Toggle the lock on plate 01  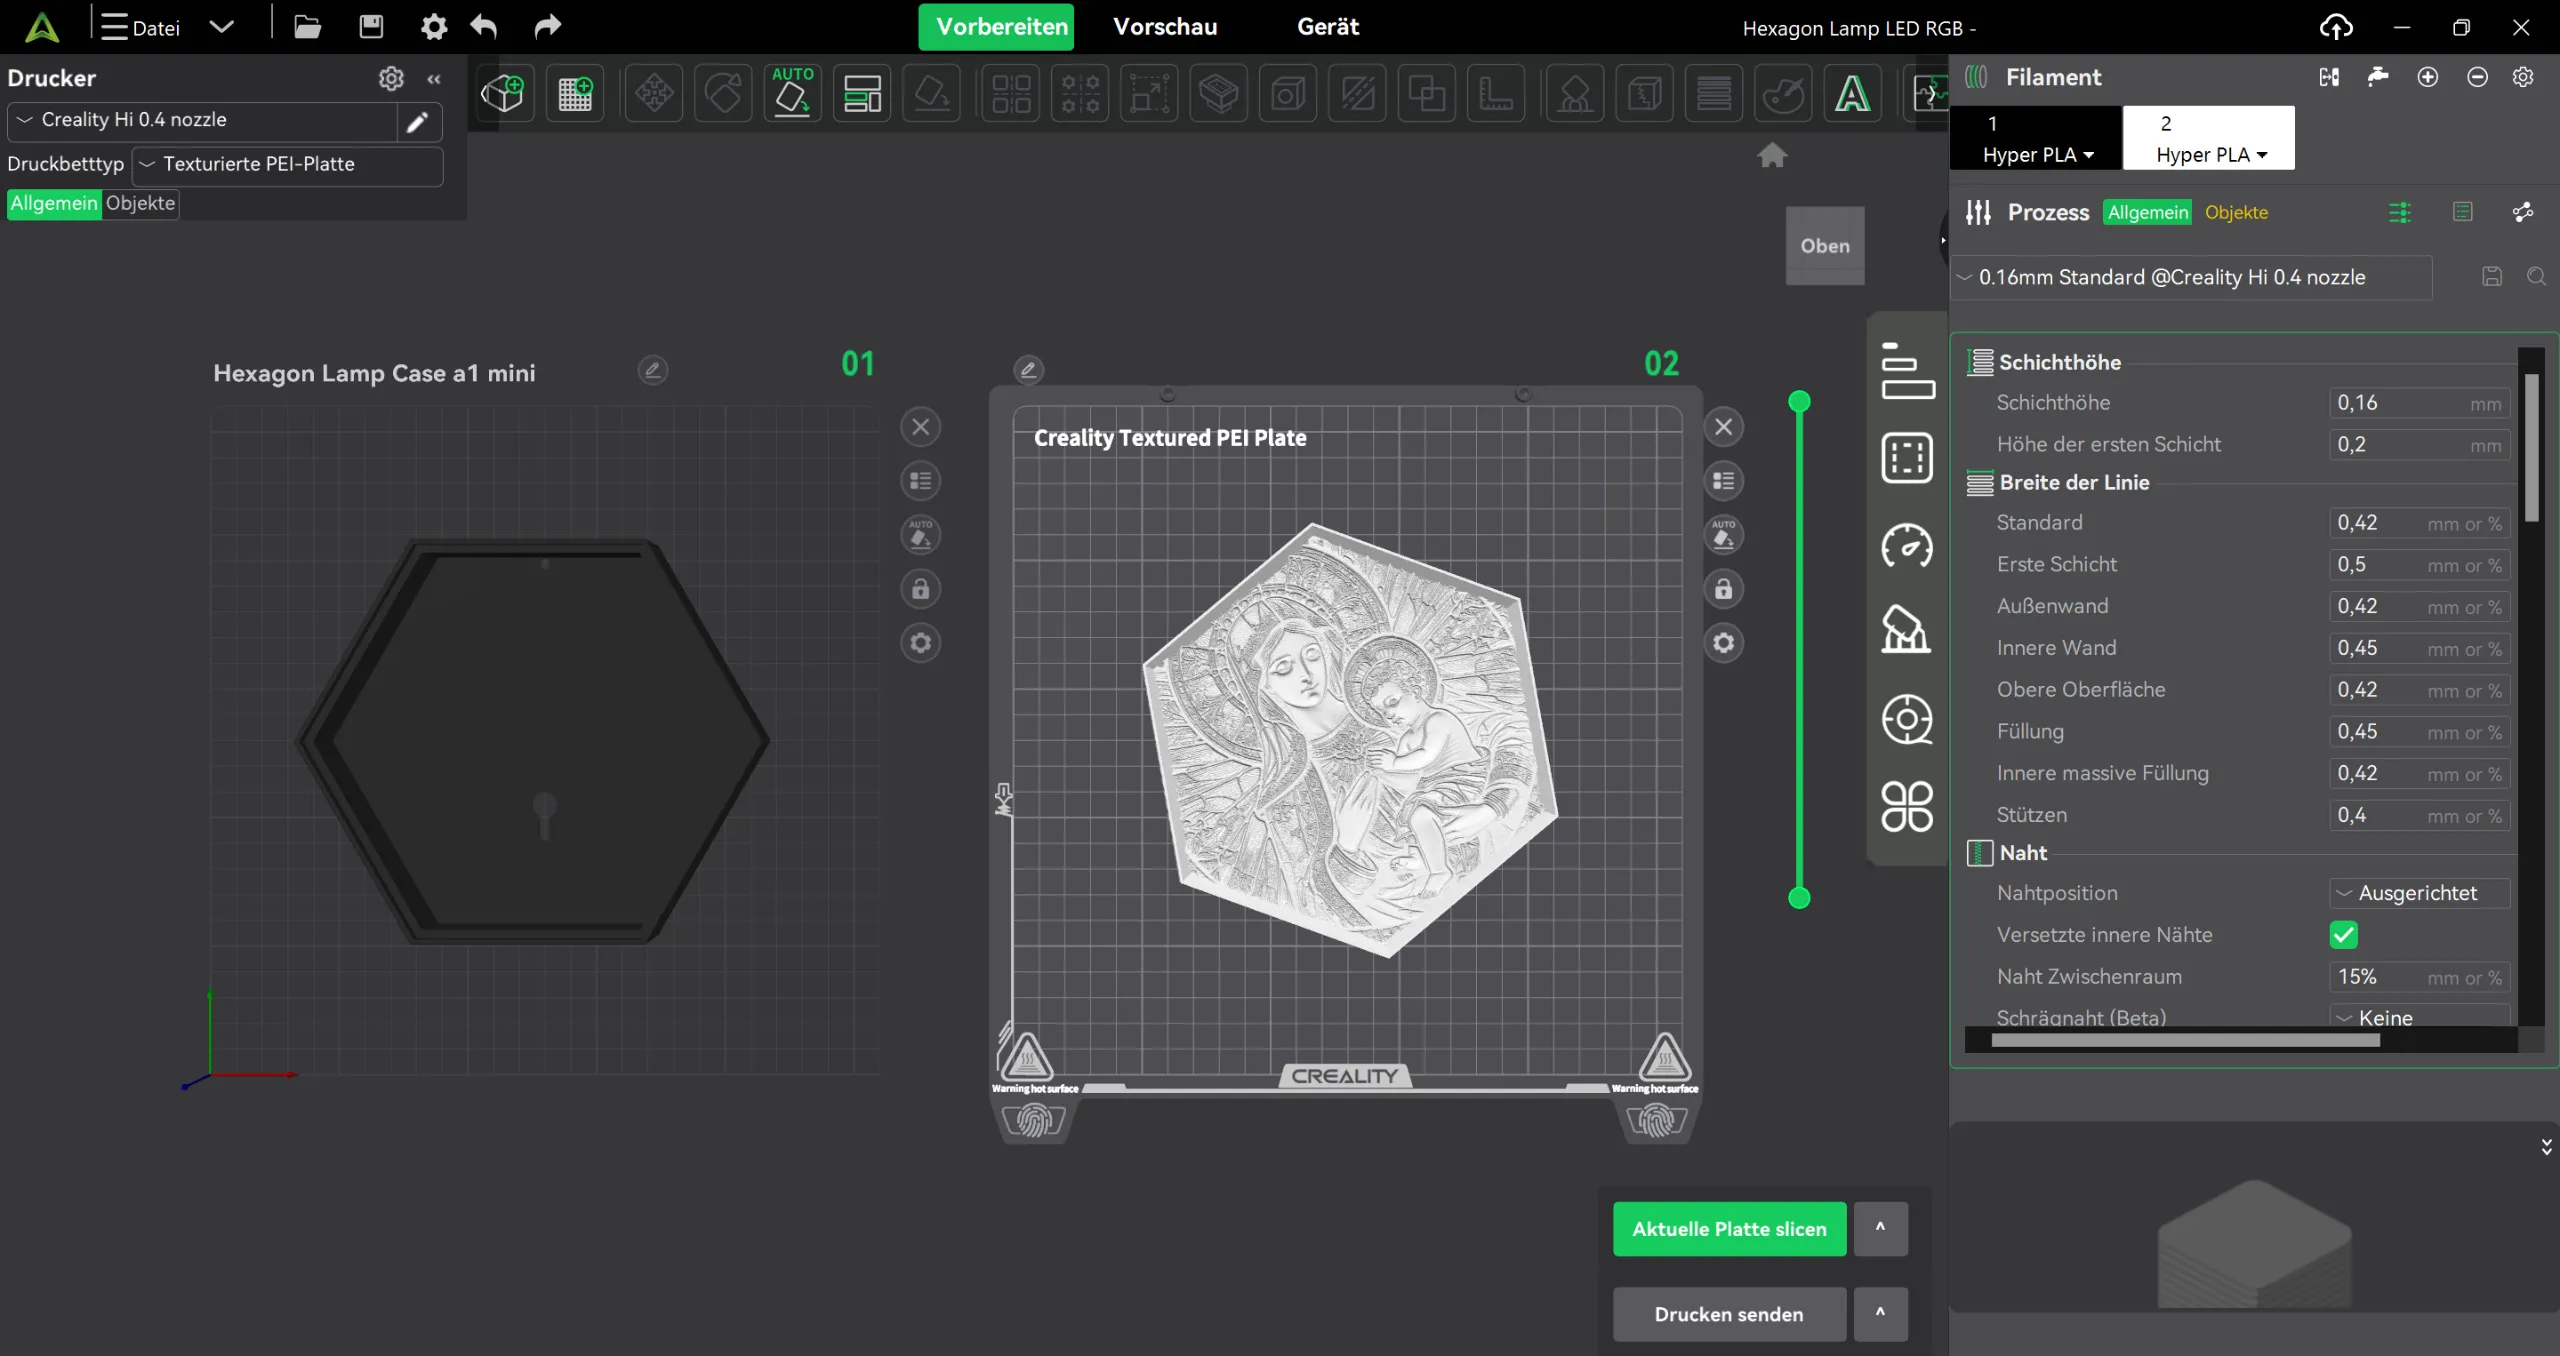tap(921, 589)
